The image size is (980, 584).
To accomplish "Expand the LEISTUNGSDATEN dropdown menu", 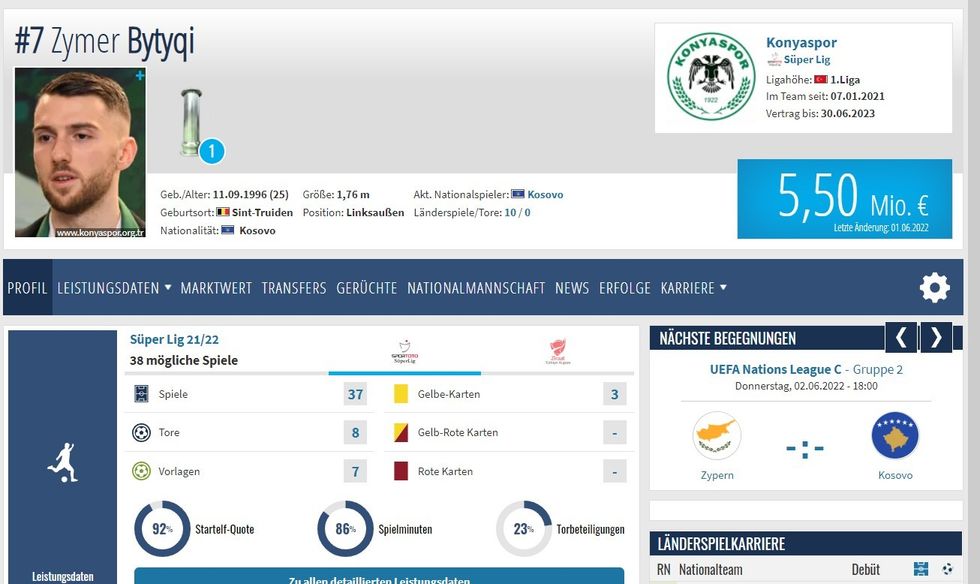I will 110,288.
